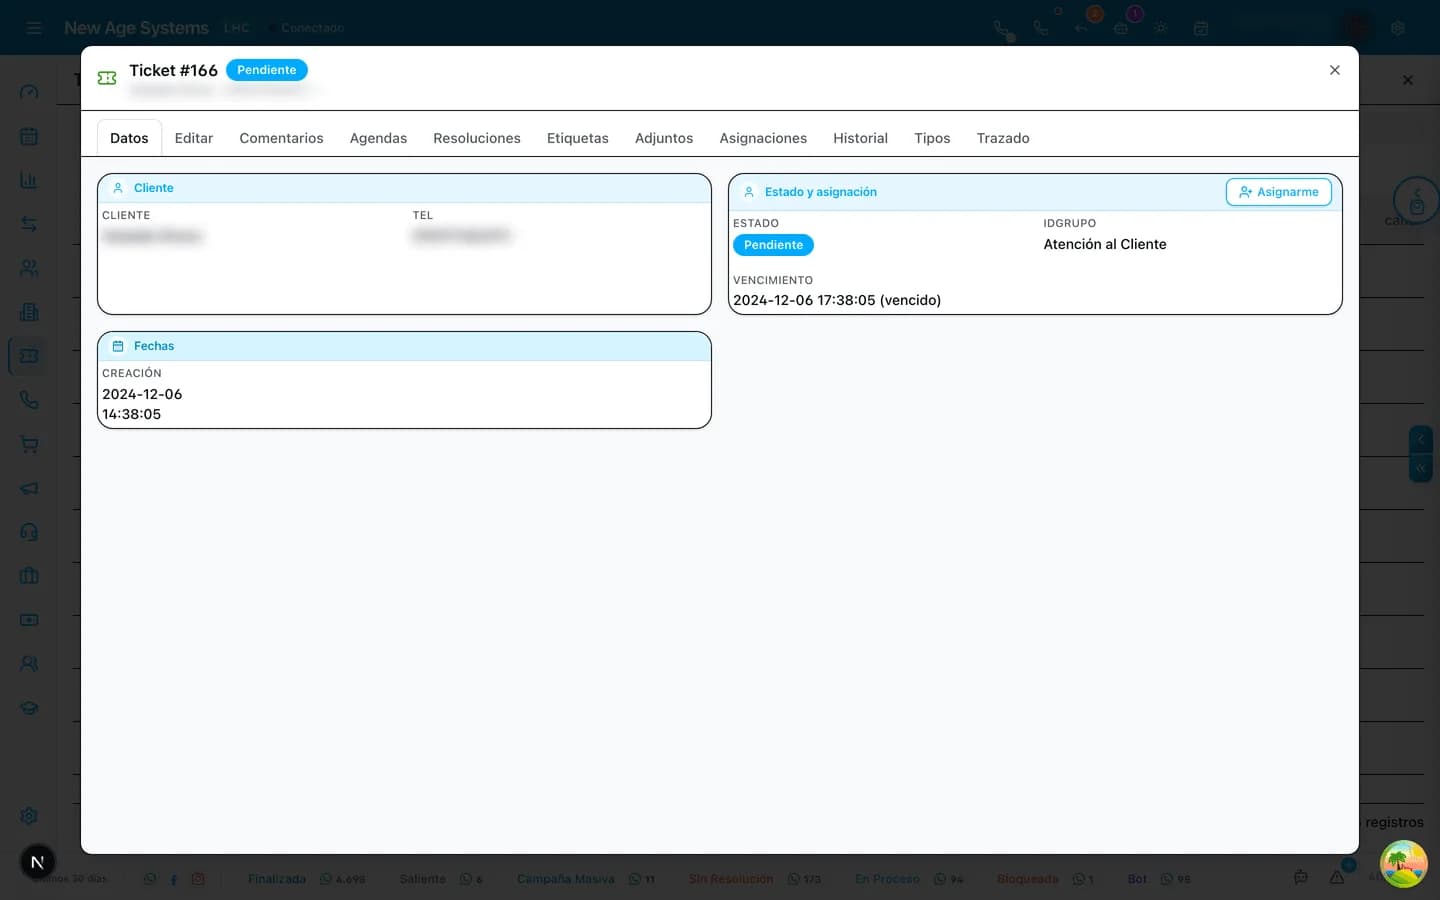Expand the blue chevron panel on right edge
The image size is (1440, 900).
[1421, 439]
